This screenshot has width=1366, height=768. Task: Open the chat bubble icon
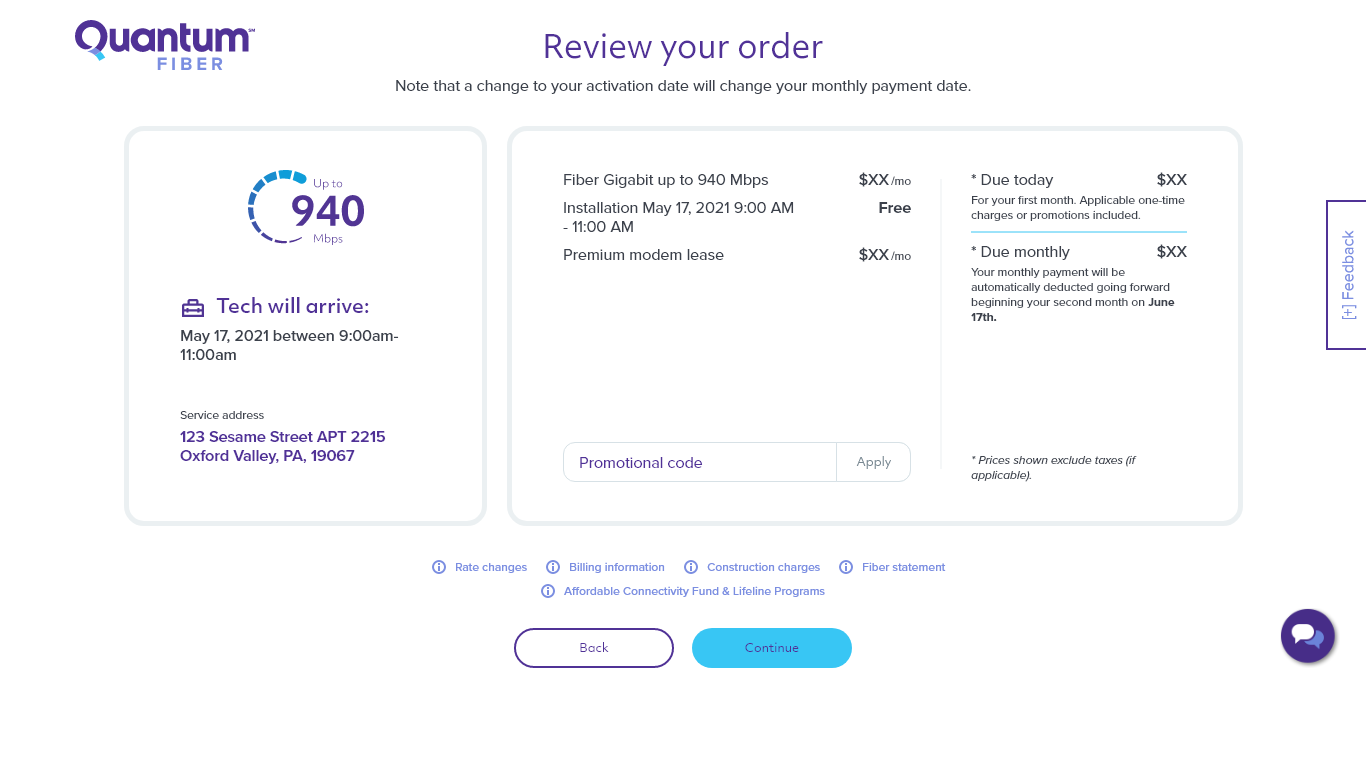tap(1308, 636)
